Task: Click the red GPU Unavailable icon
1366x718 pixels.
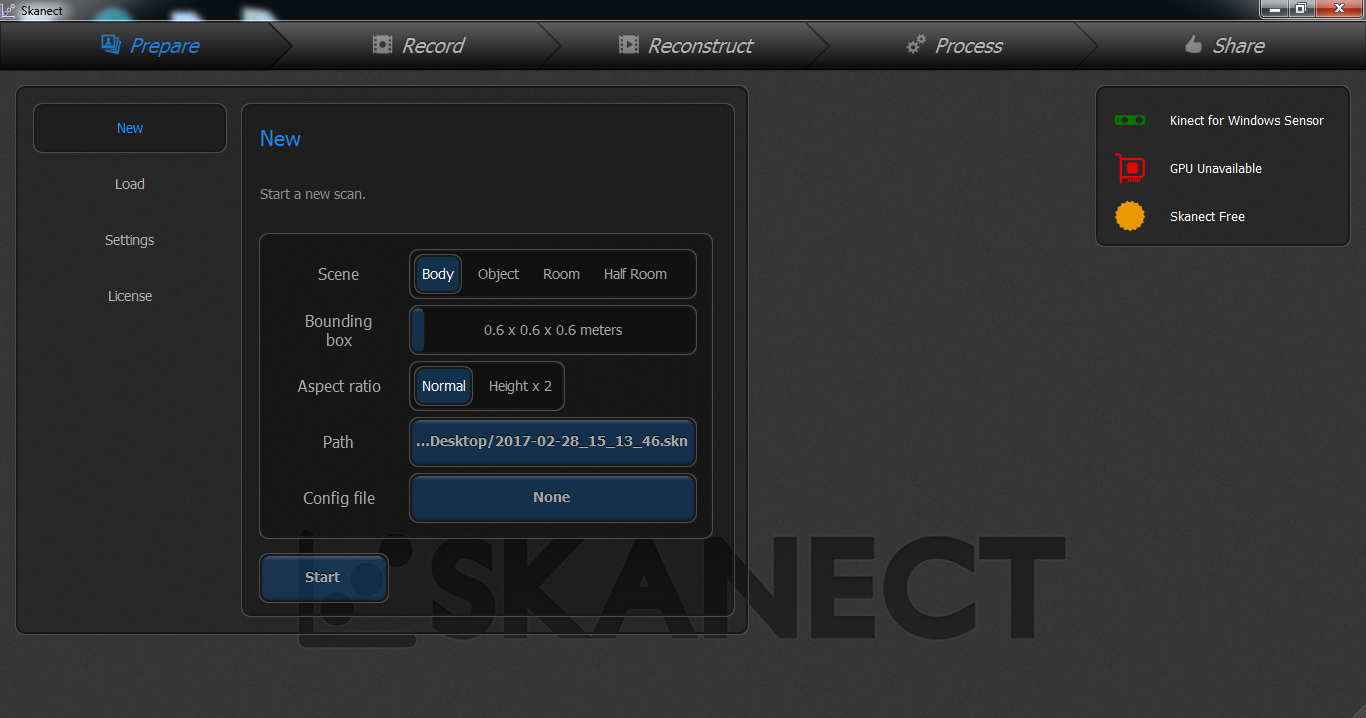Action: [1130, 168]
